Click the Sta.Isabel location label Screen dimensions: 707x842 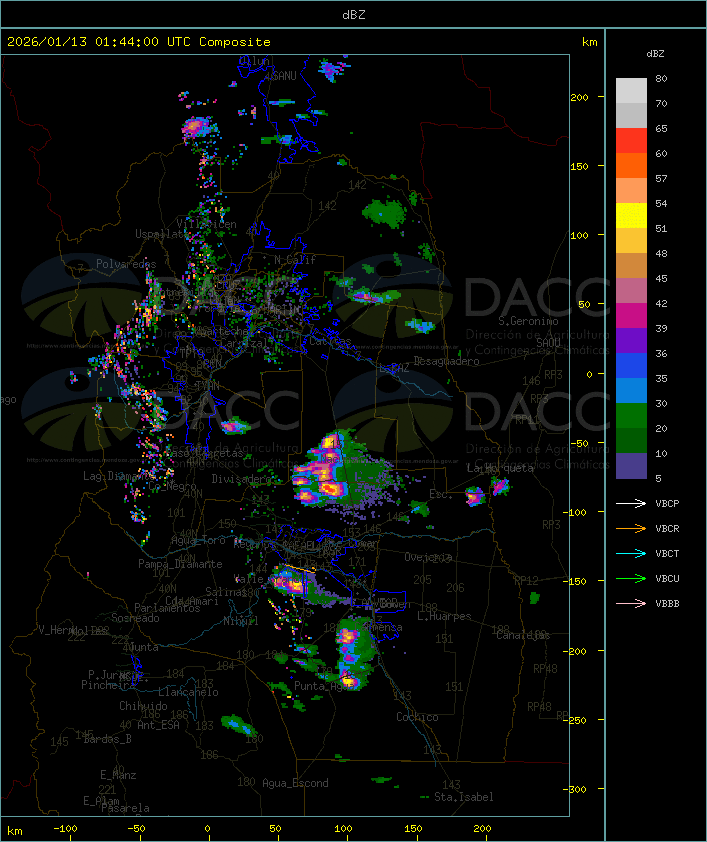point(464,797)
